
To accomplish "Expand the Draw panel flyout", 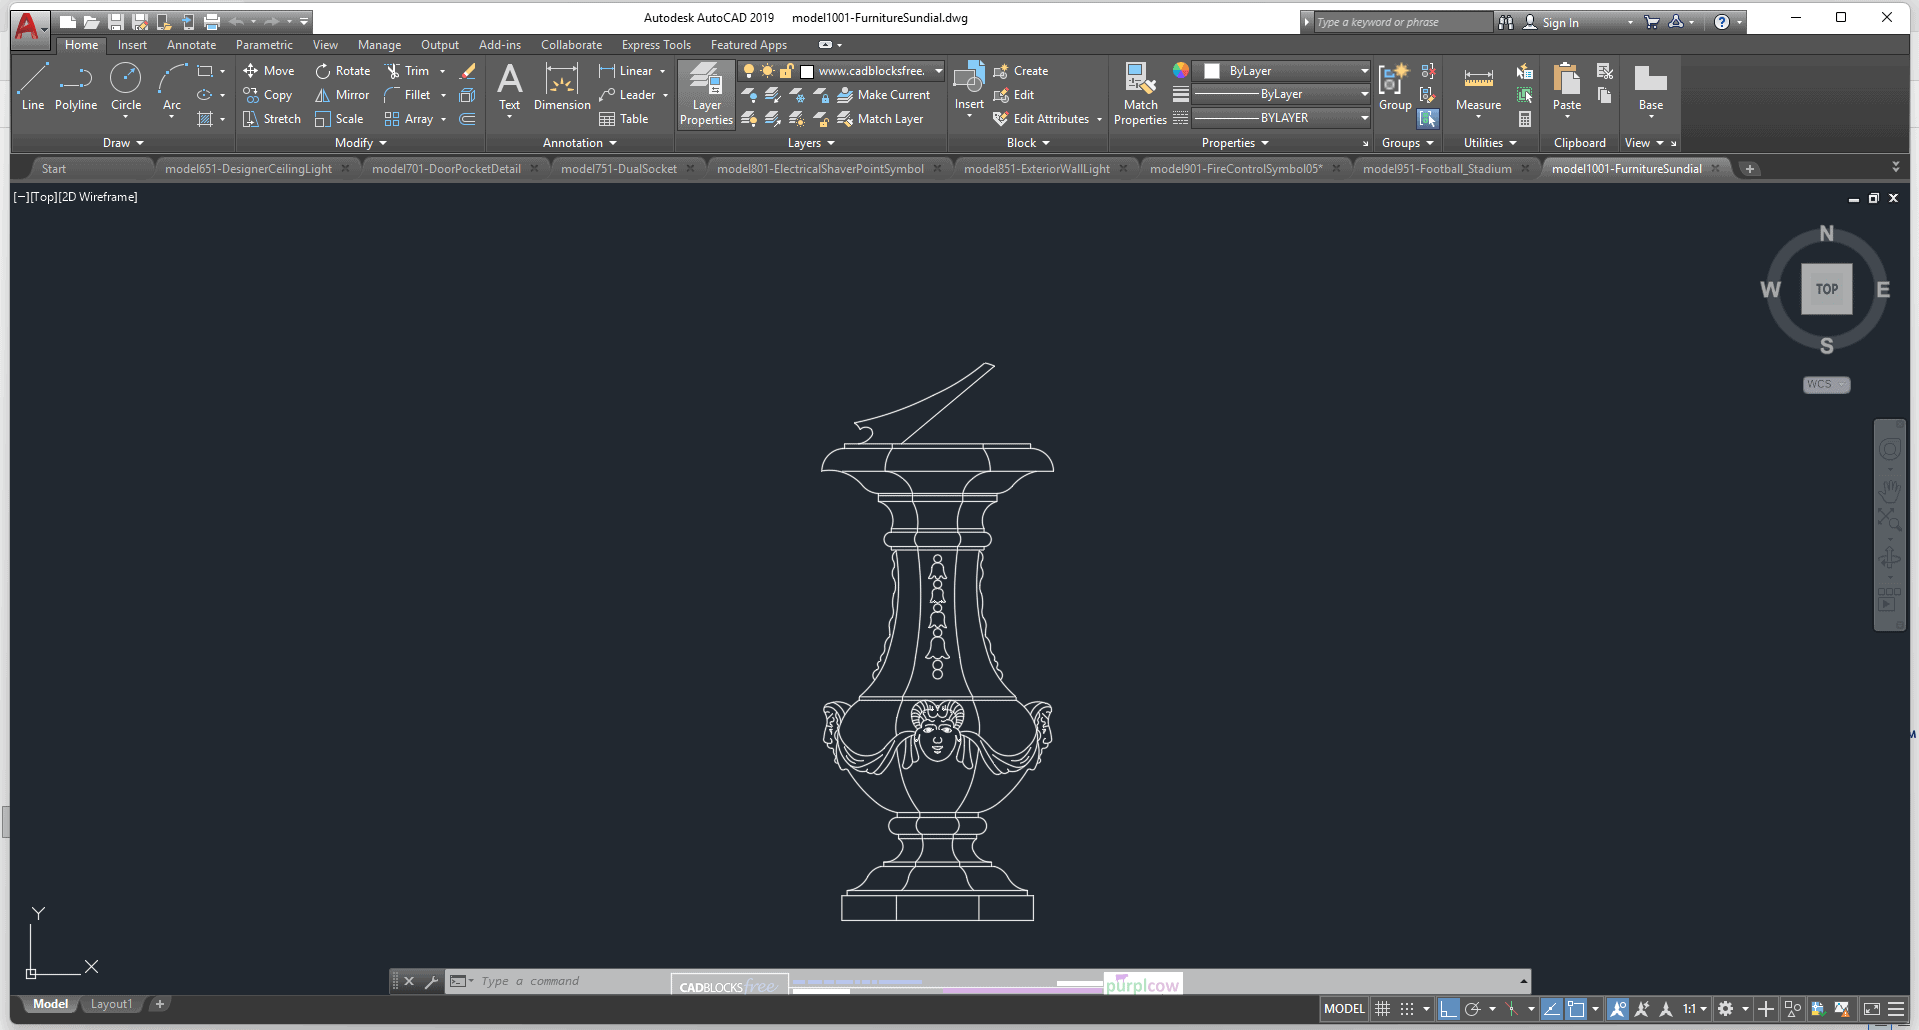I will tap(123, 143).
